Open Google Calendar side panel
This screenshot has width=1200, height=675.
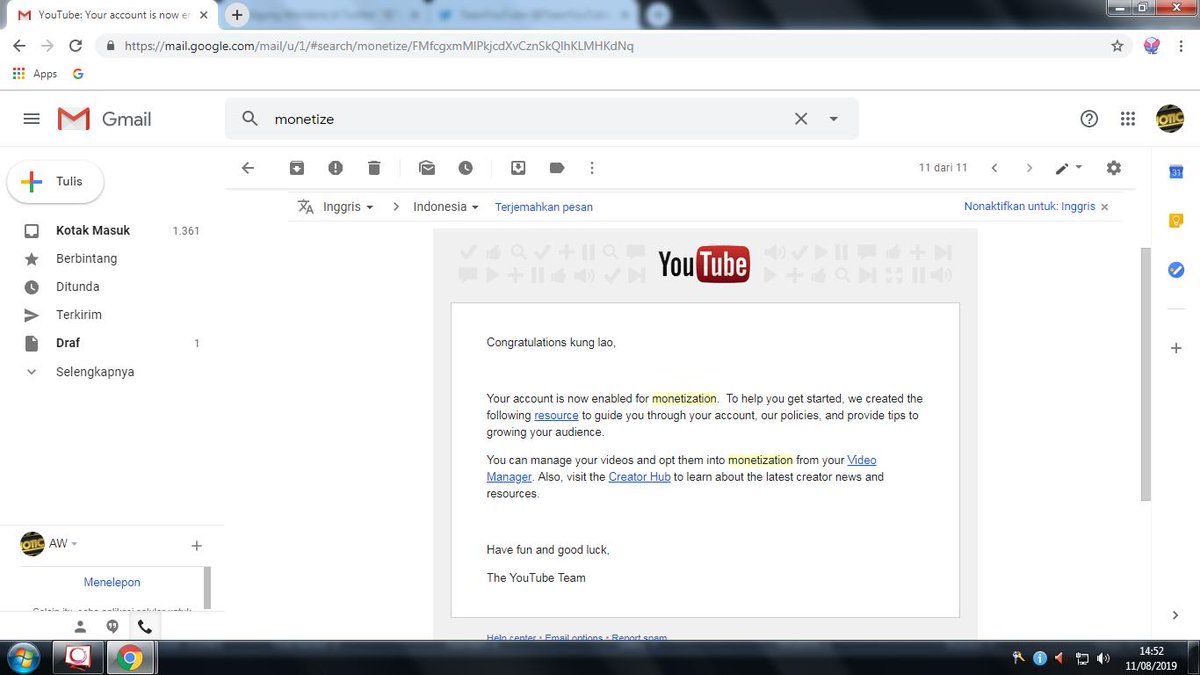pyautogui.click(x=1176, y=172)
